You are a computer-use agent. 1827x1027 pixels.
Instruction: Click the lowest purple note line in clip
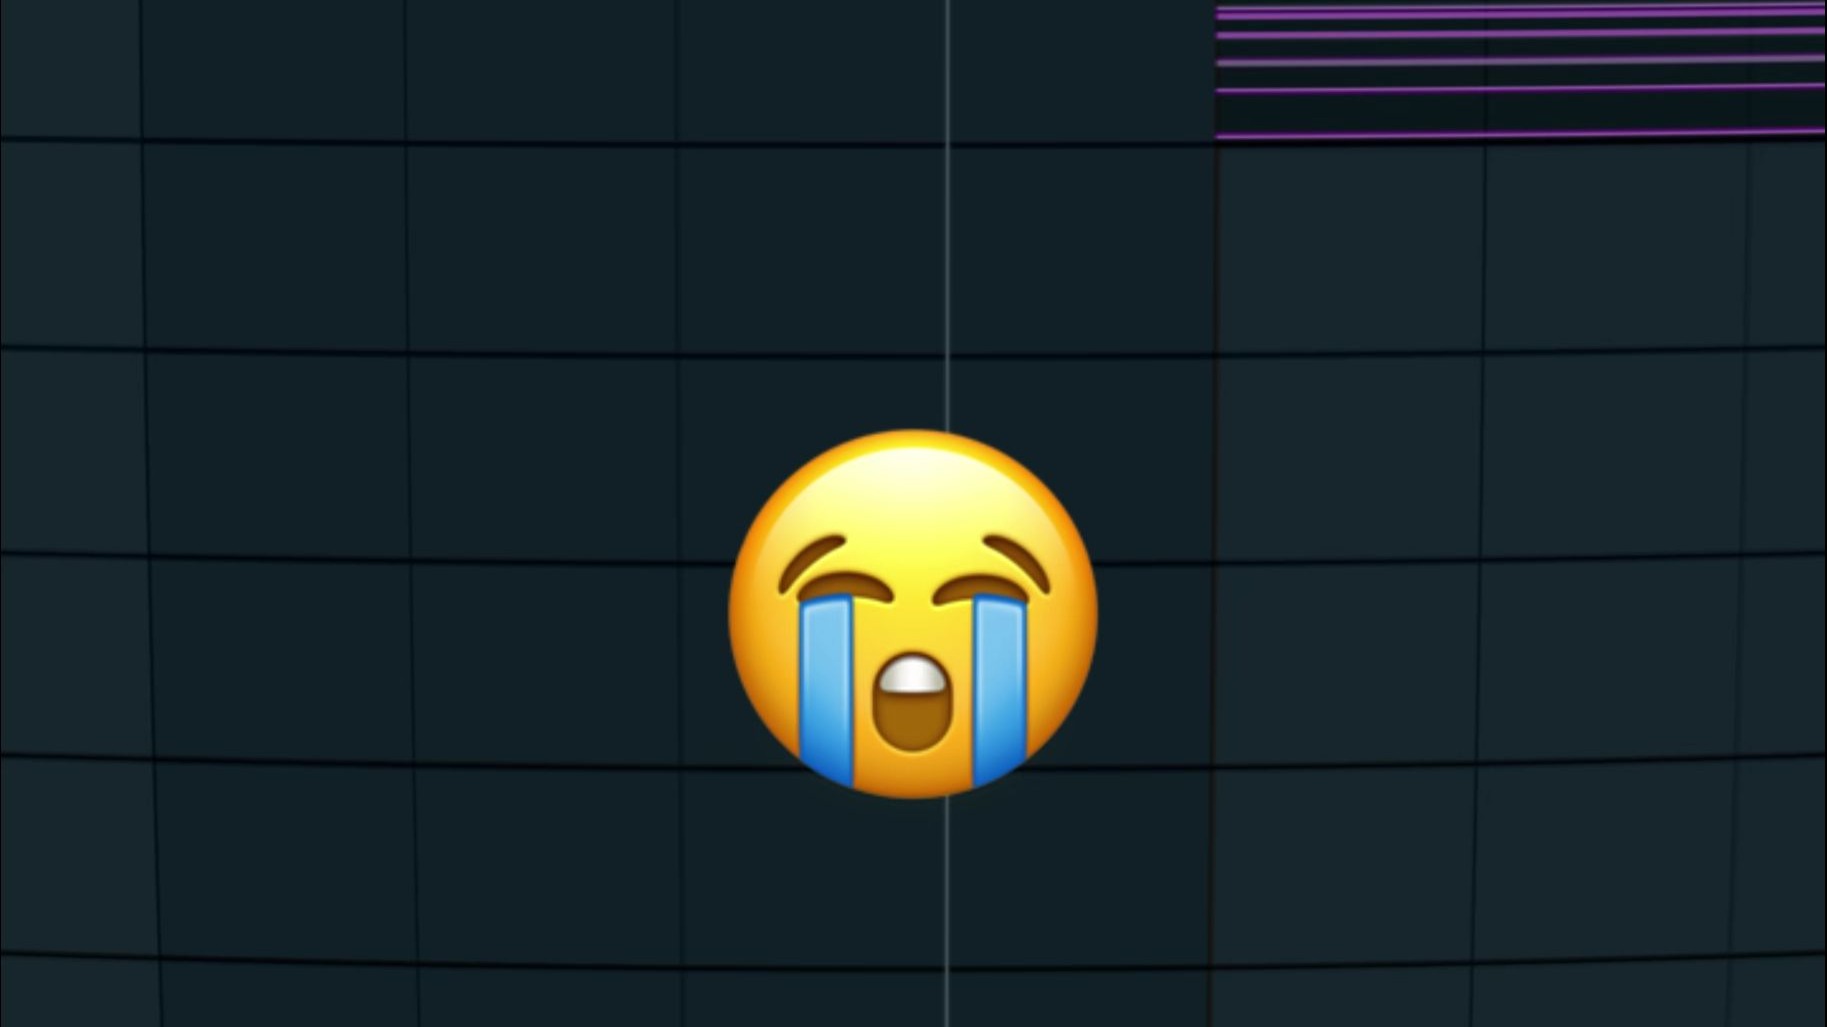(x=1520, y=133)
